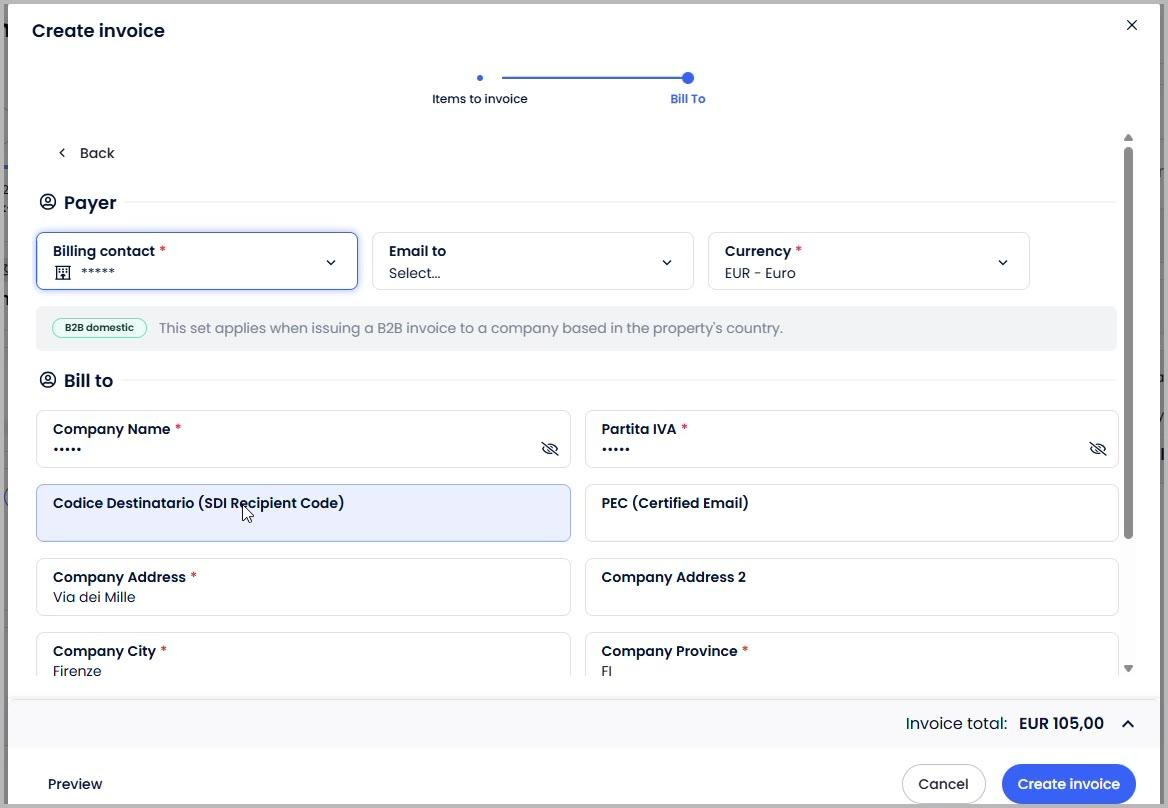Open the Billing contact dropdown
Image resolution: width=1168 pixels, height=808 pixels.
(x=197, y=261)
